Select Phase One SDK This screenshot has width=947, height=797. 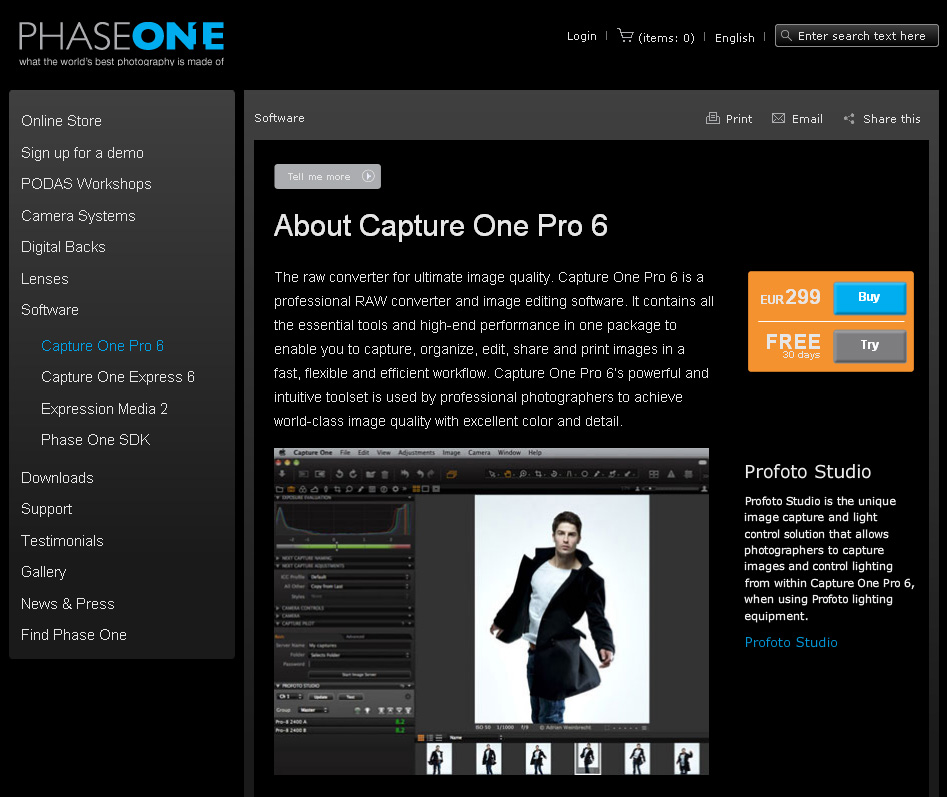click(95, 440)
